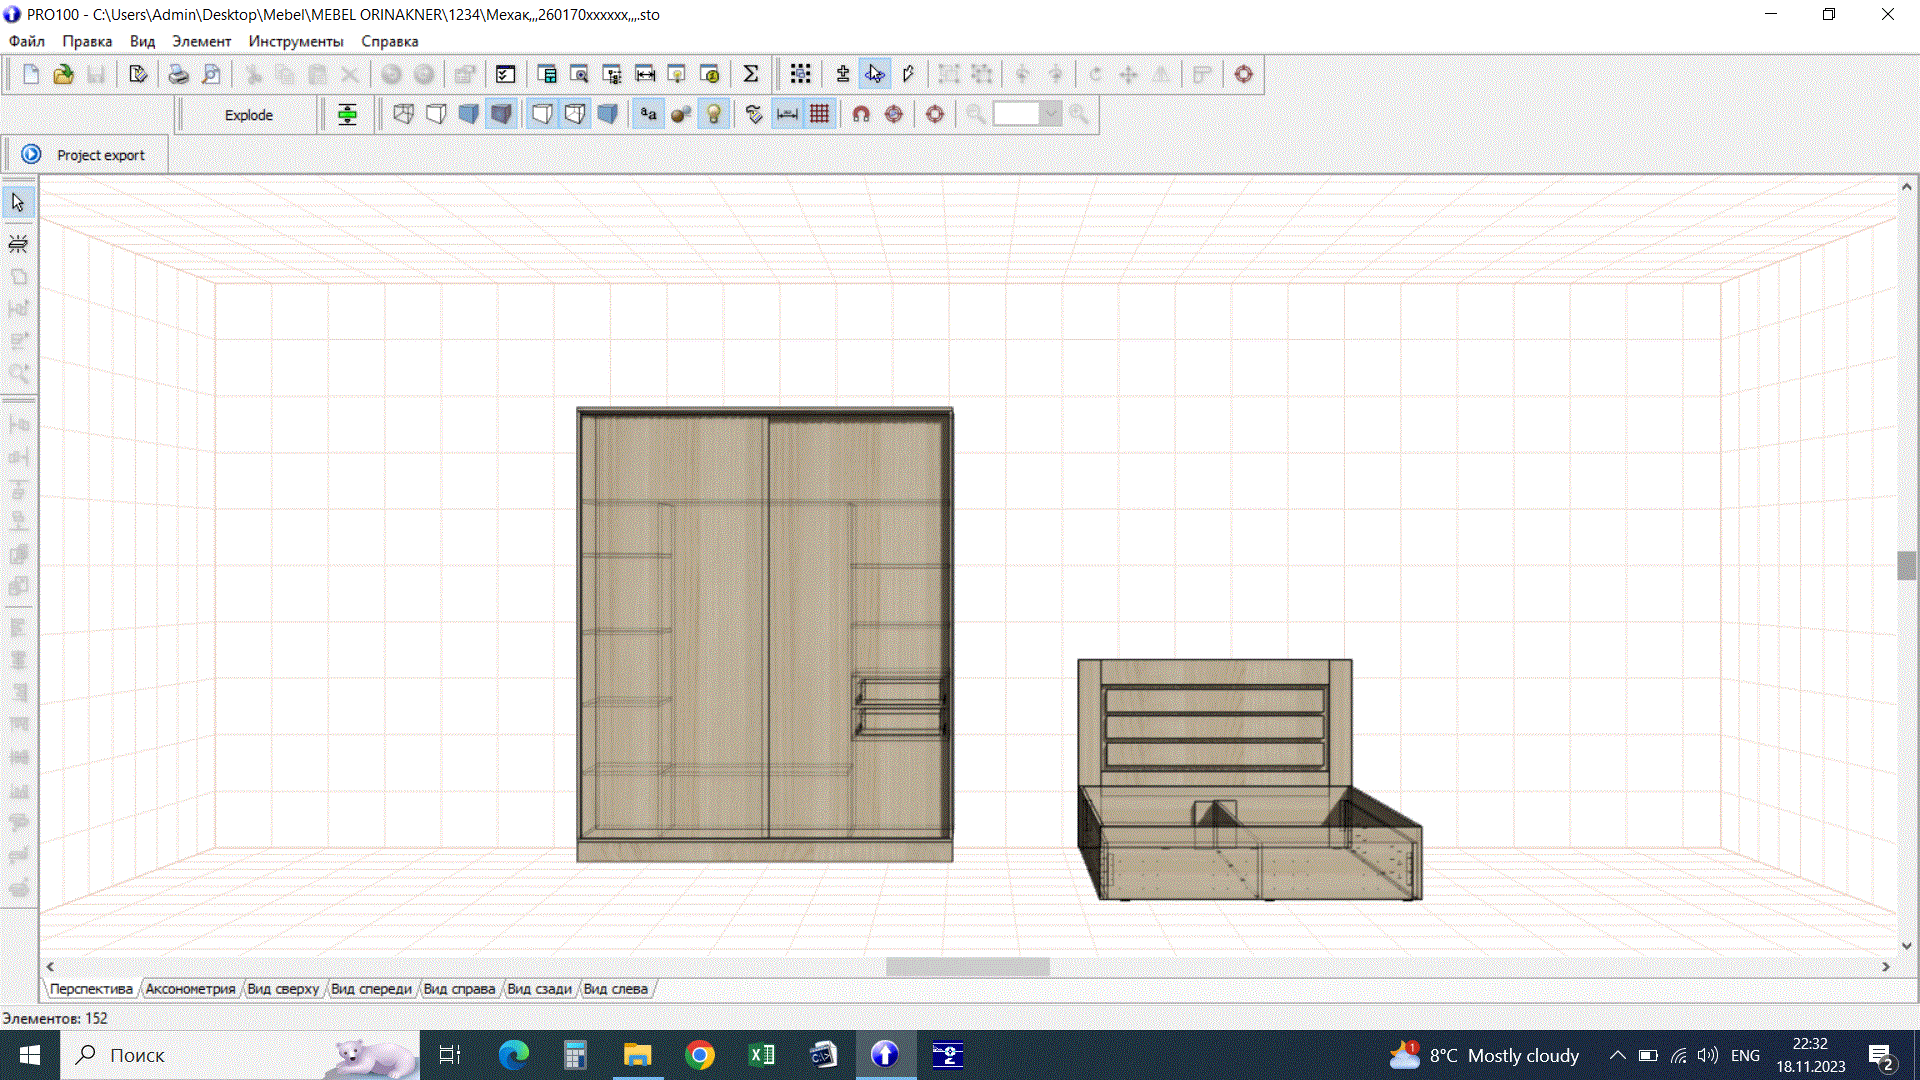Toggle magnet snapping
Screen dimensions: 1920x1080
pyautogui.click(x=861, y=114)
